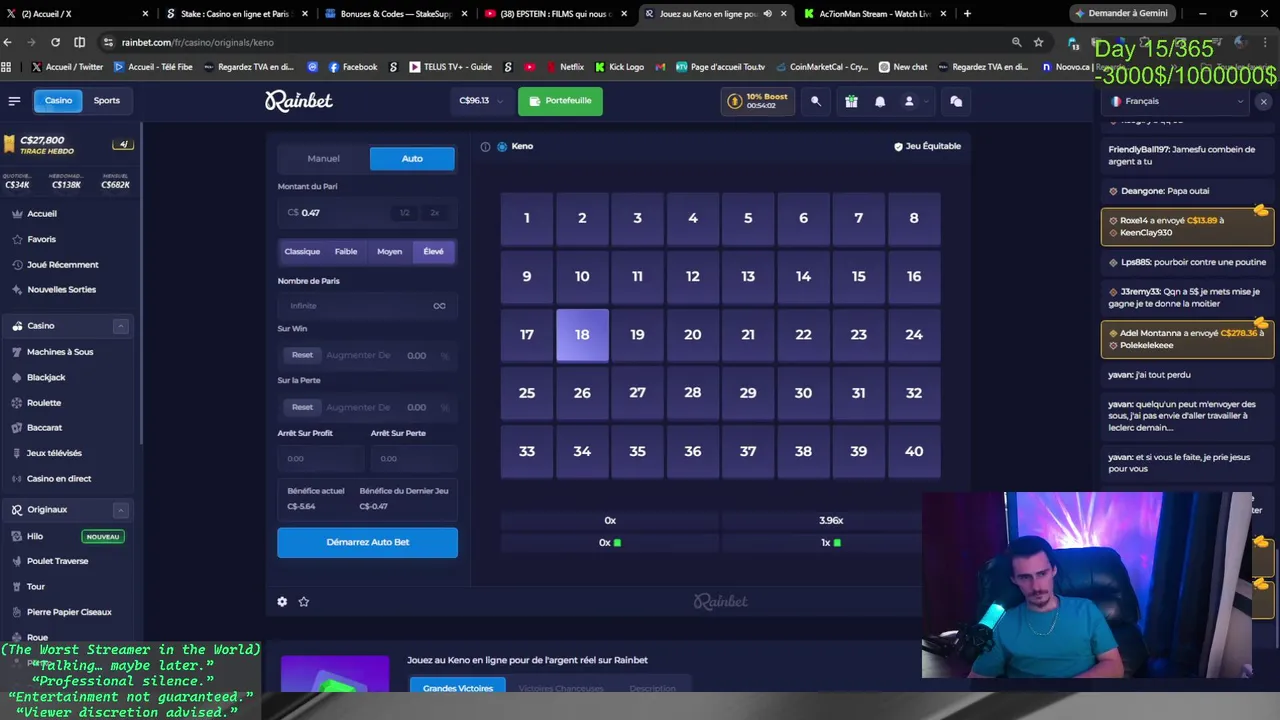
Task: Go back in the browser
Action: click(8, 42)
